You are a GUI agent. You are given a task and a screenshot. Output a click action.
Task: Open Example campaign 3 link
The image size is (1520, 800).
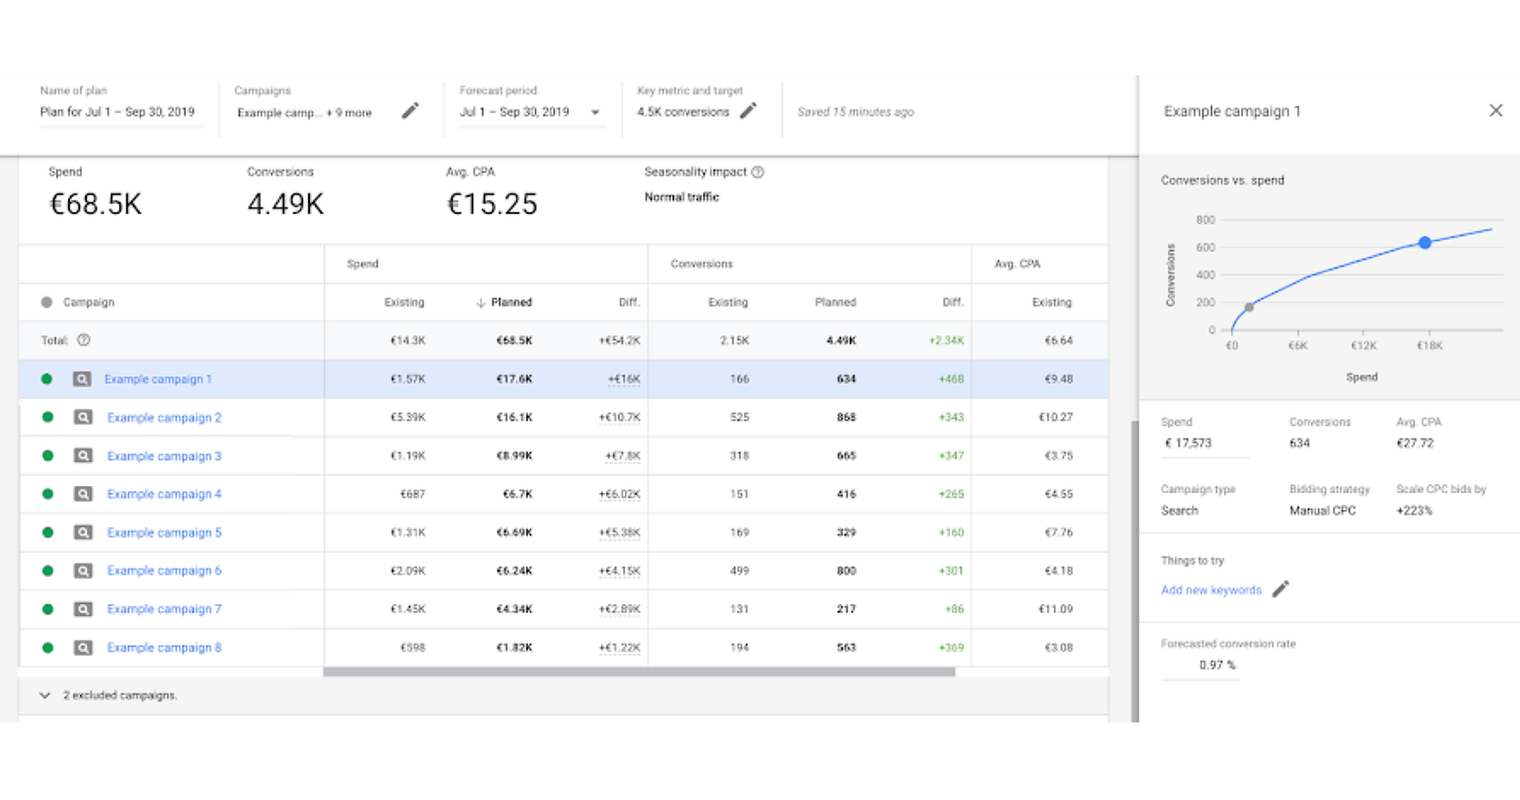[x=164, y=456]
